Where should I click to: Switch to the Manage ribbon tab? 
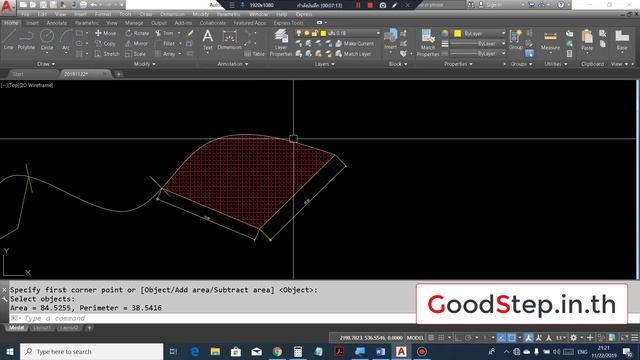pos(134,23)
